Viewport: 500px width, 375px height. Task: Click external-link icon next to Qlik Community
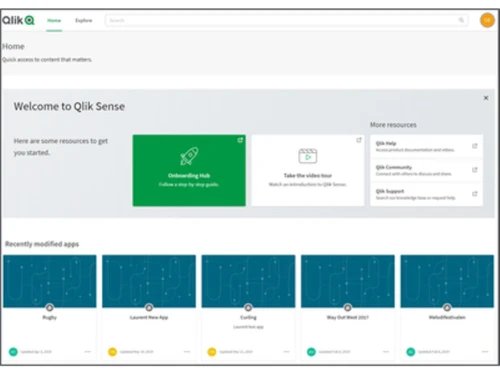475,170
